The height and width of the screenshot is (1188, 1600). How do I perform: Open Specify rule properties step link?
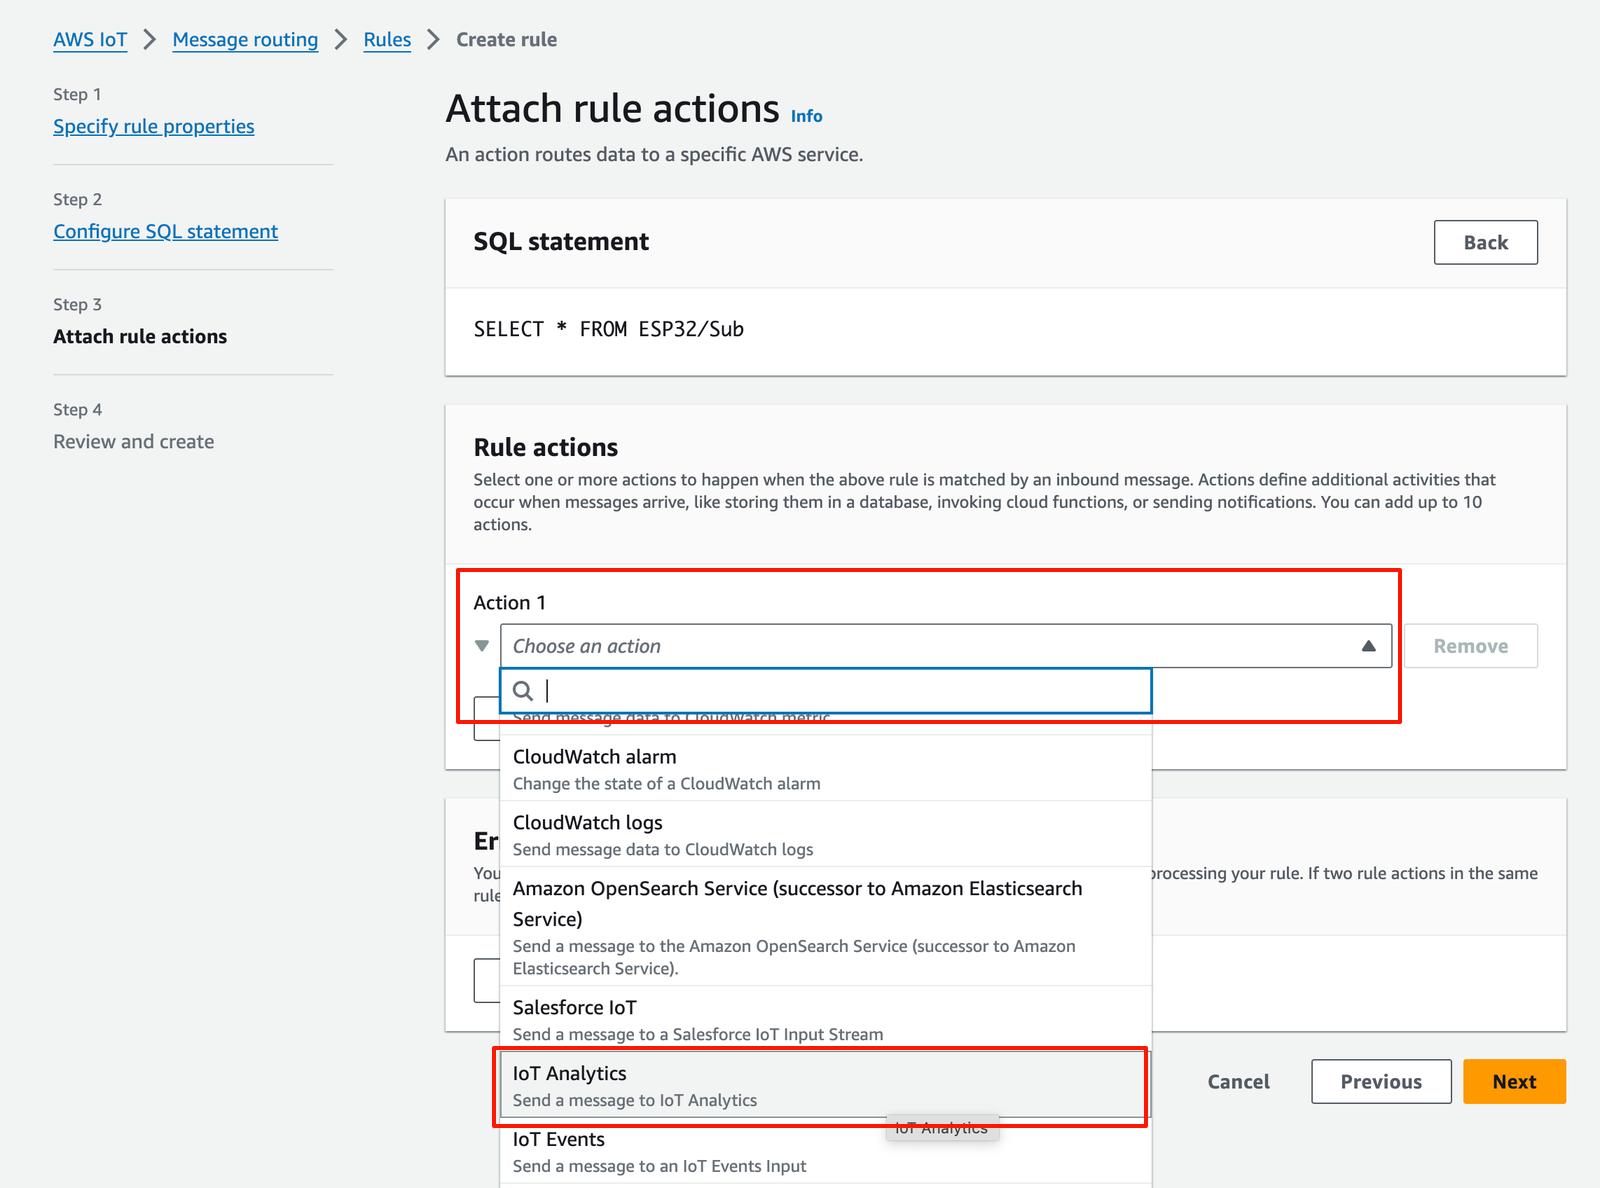[x=154, y=127]
